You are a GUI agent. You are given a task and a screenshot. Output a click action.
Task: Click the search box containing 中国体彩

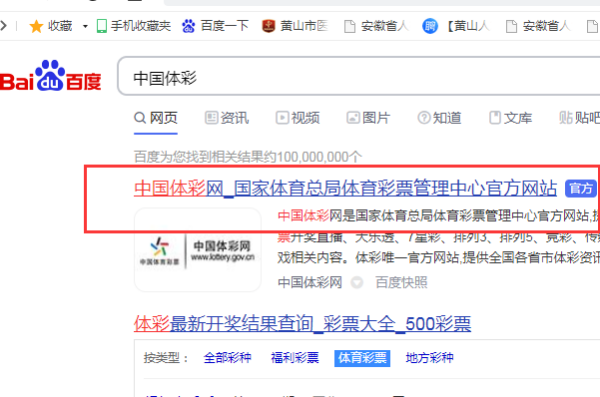click(x=359, y=76)
